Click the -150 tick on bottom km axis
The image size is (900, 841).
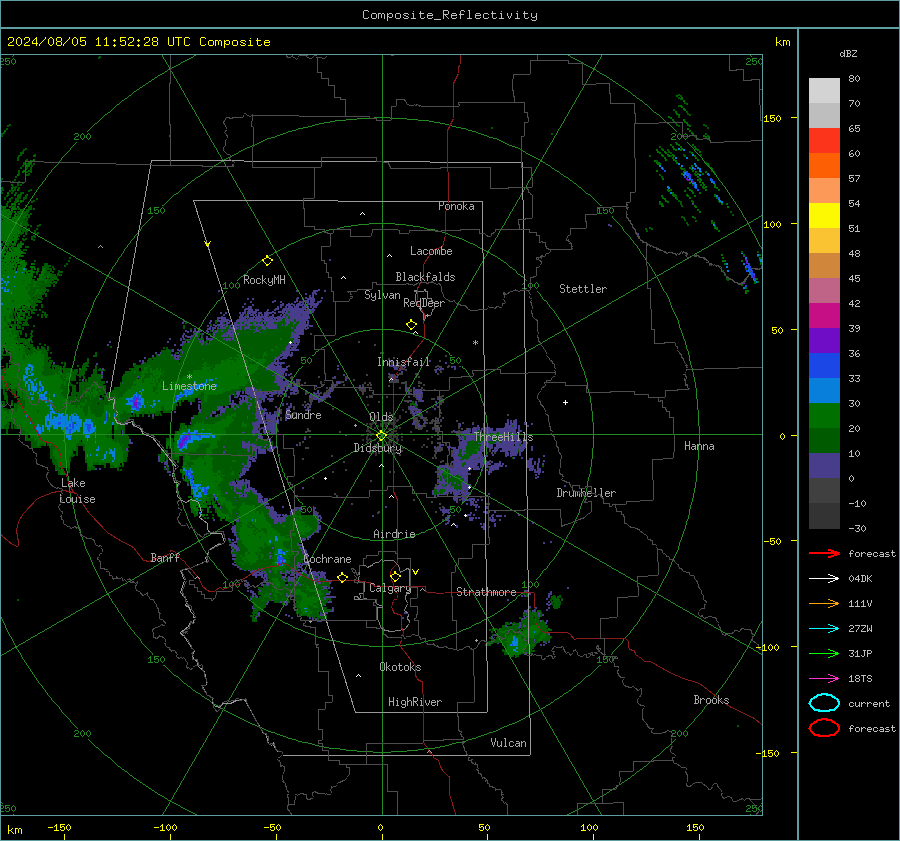pos(59,828)
